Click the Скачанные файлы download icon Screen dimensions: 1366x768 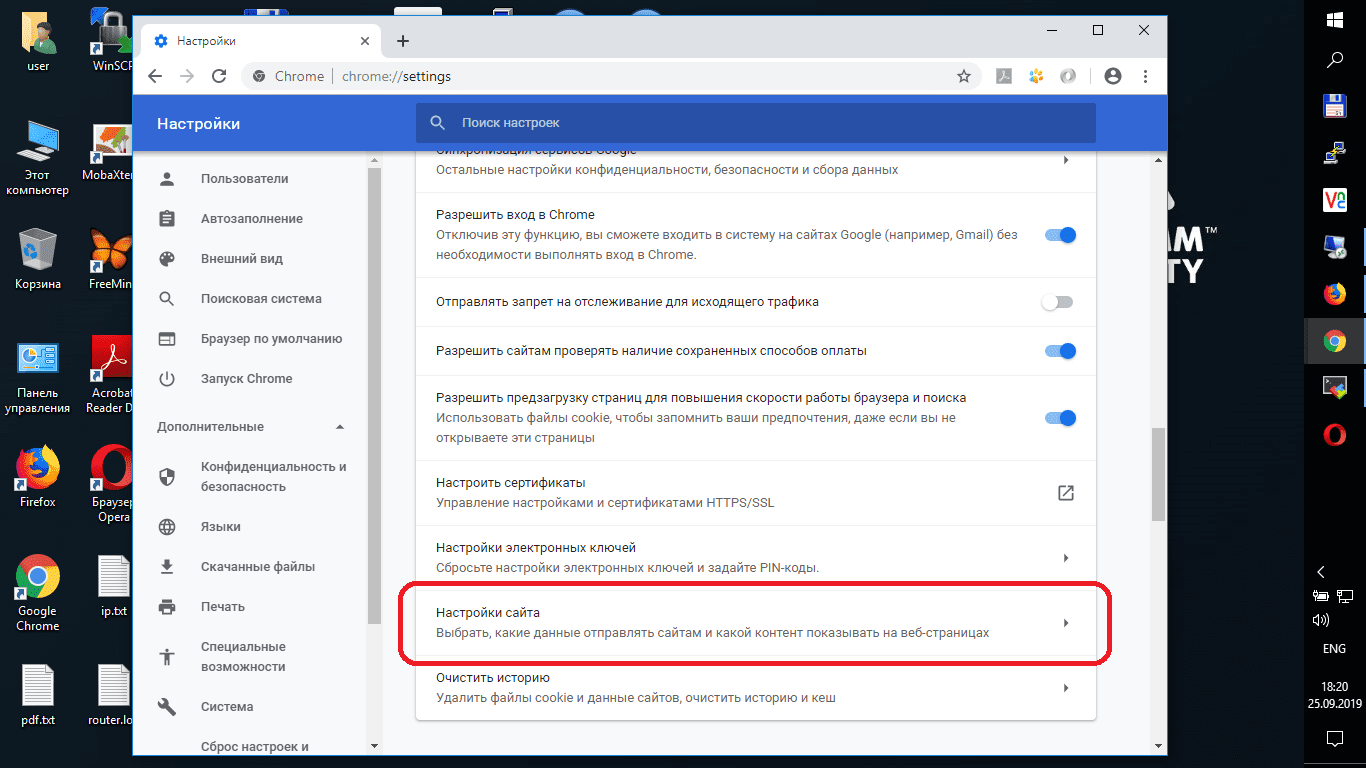pyautogui.click(x=167, y=567)
